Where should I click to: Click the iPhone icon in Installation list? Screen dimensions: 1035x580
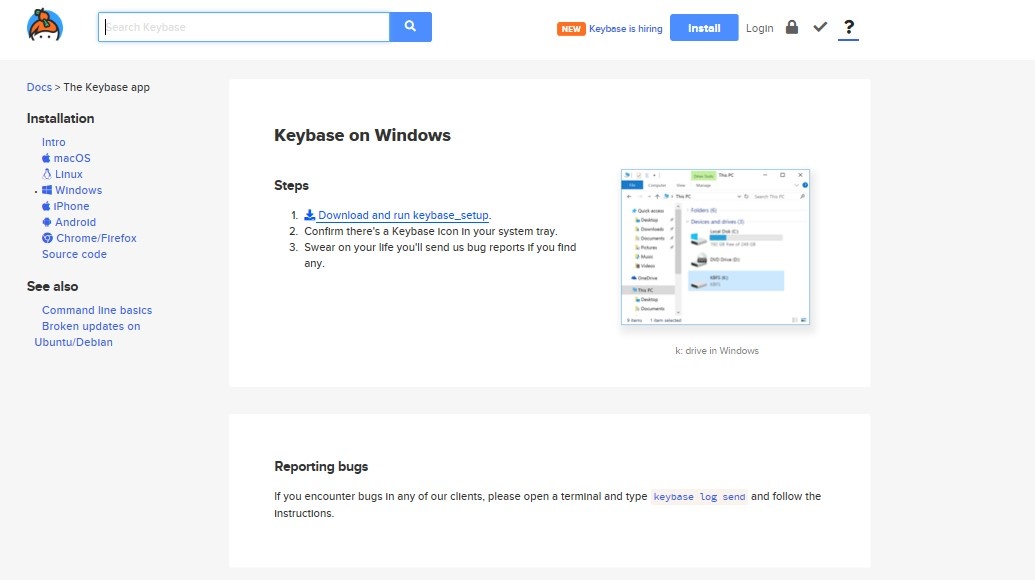coord(46,206)
